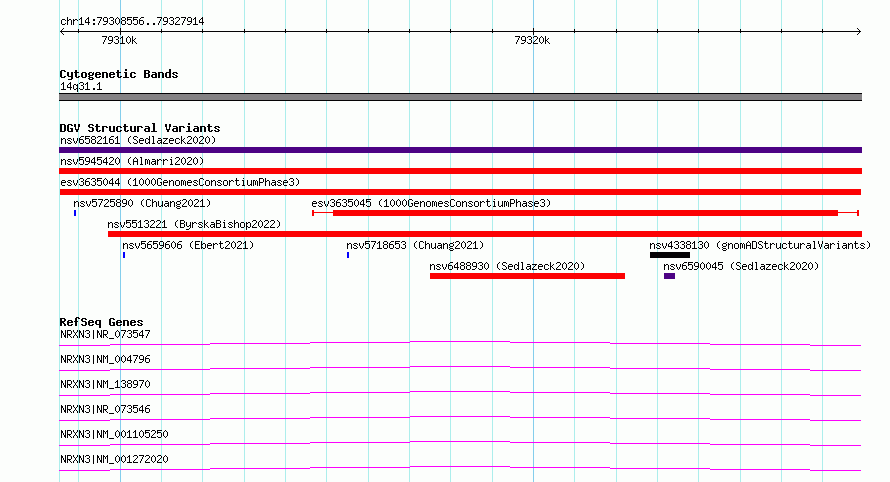Open the nsv5725890 (Chuang2021) label
The width and height of the screenshot is (890, 482).
point(142,203)
